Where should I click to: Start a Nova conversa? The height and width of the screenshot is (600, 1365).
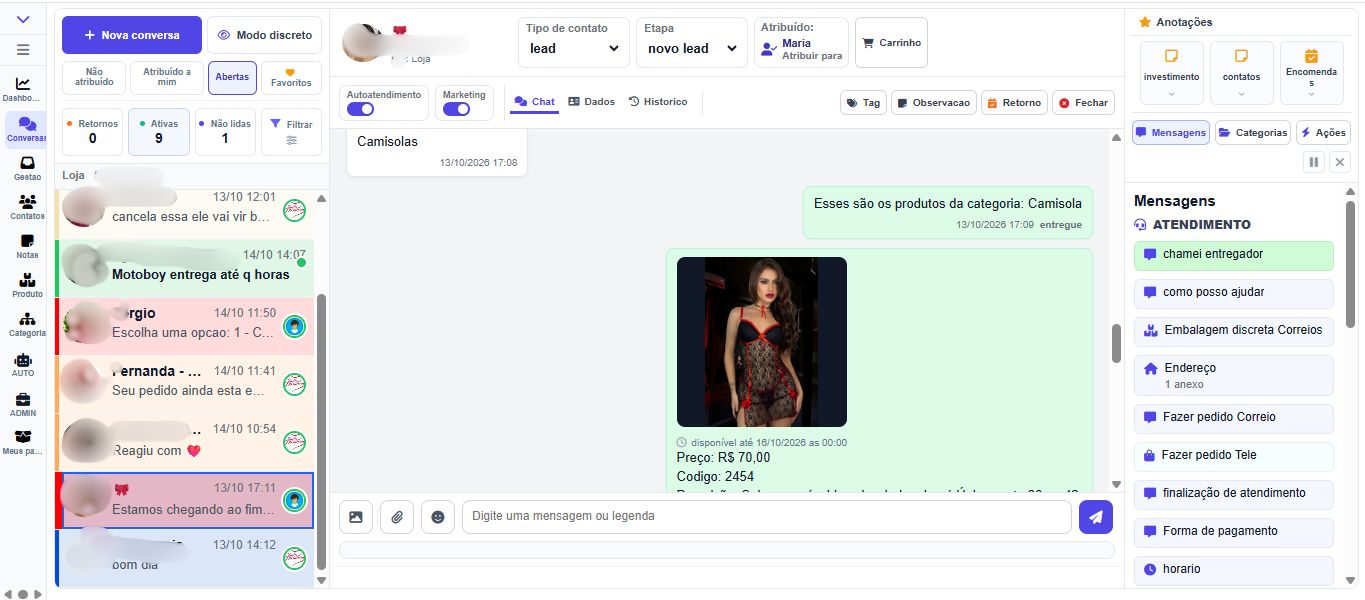click(x=132, y=35)
